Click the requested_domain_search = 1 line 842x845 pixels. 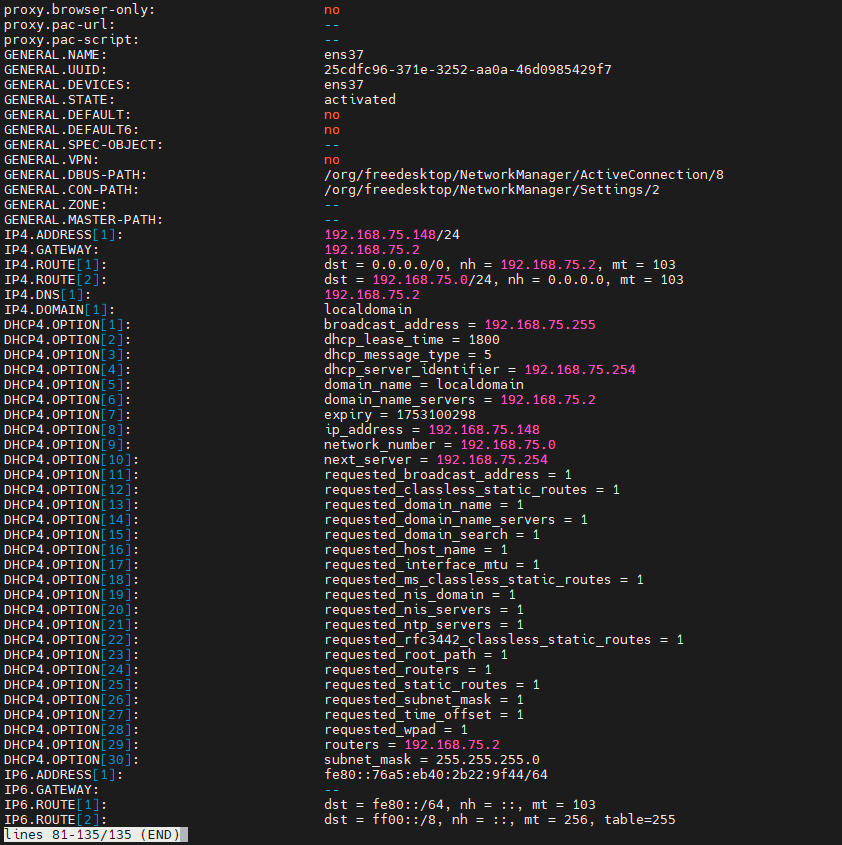coord(431,535)
